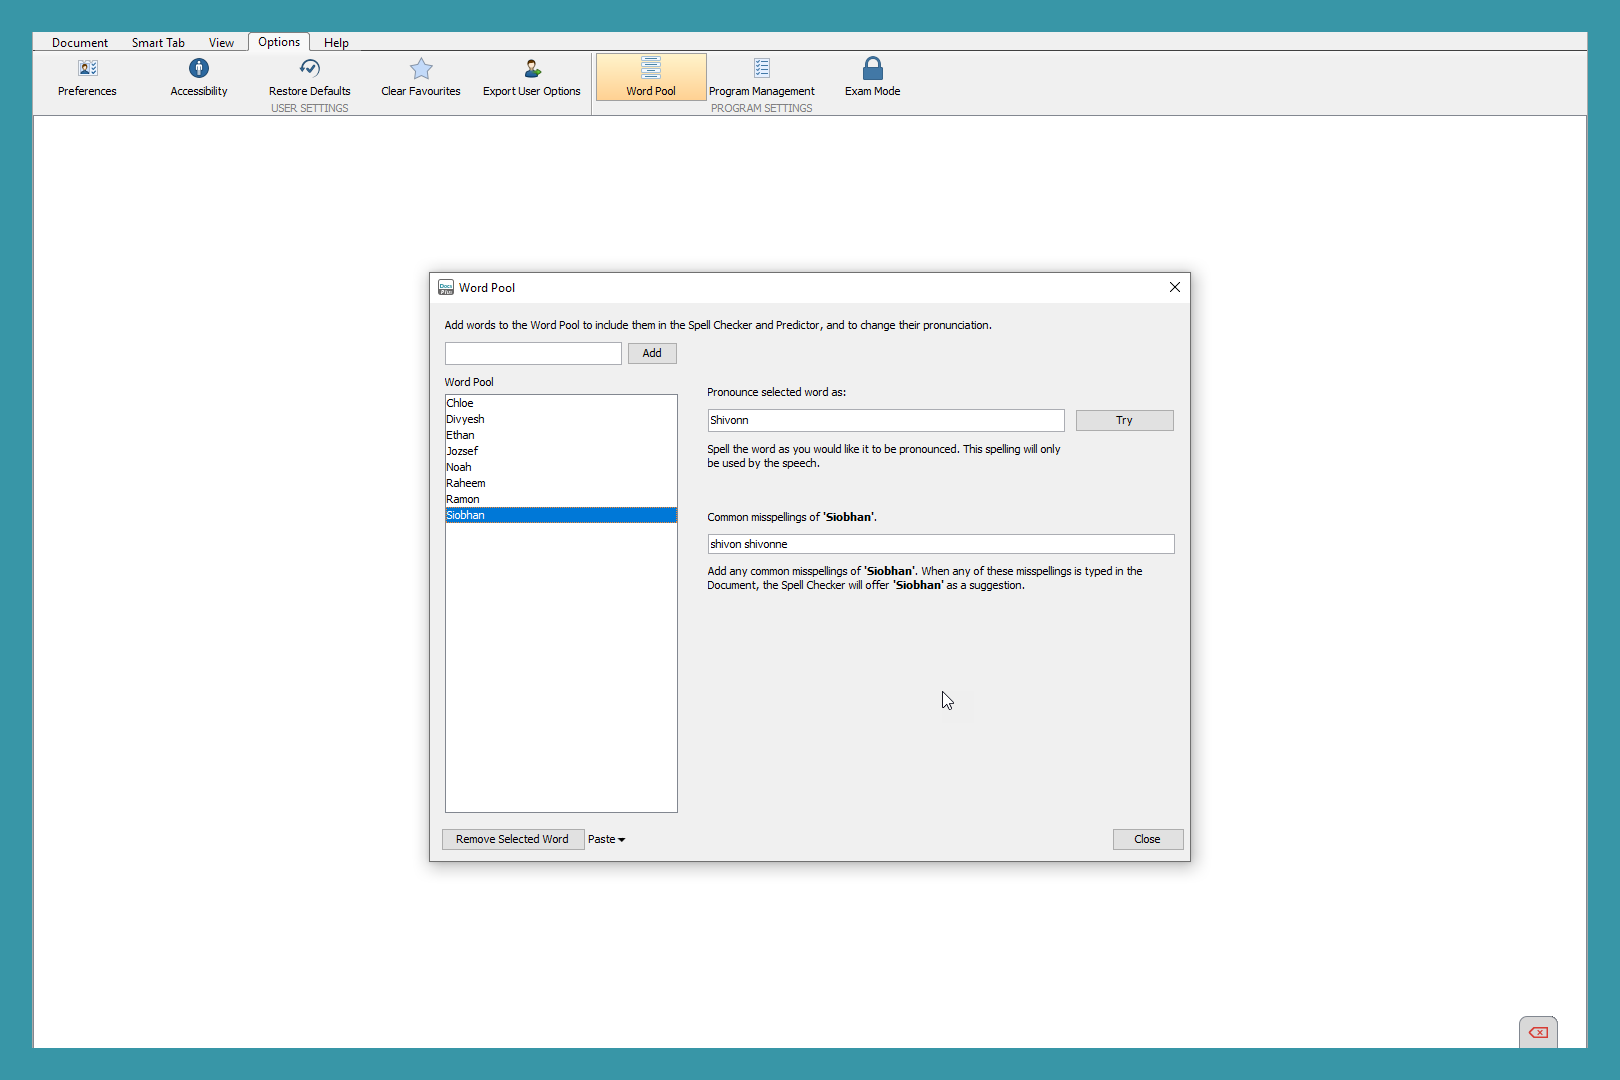
Task: Open the Document menu tab
Action: (x=80, y=43)
